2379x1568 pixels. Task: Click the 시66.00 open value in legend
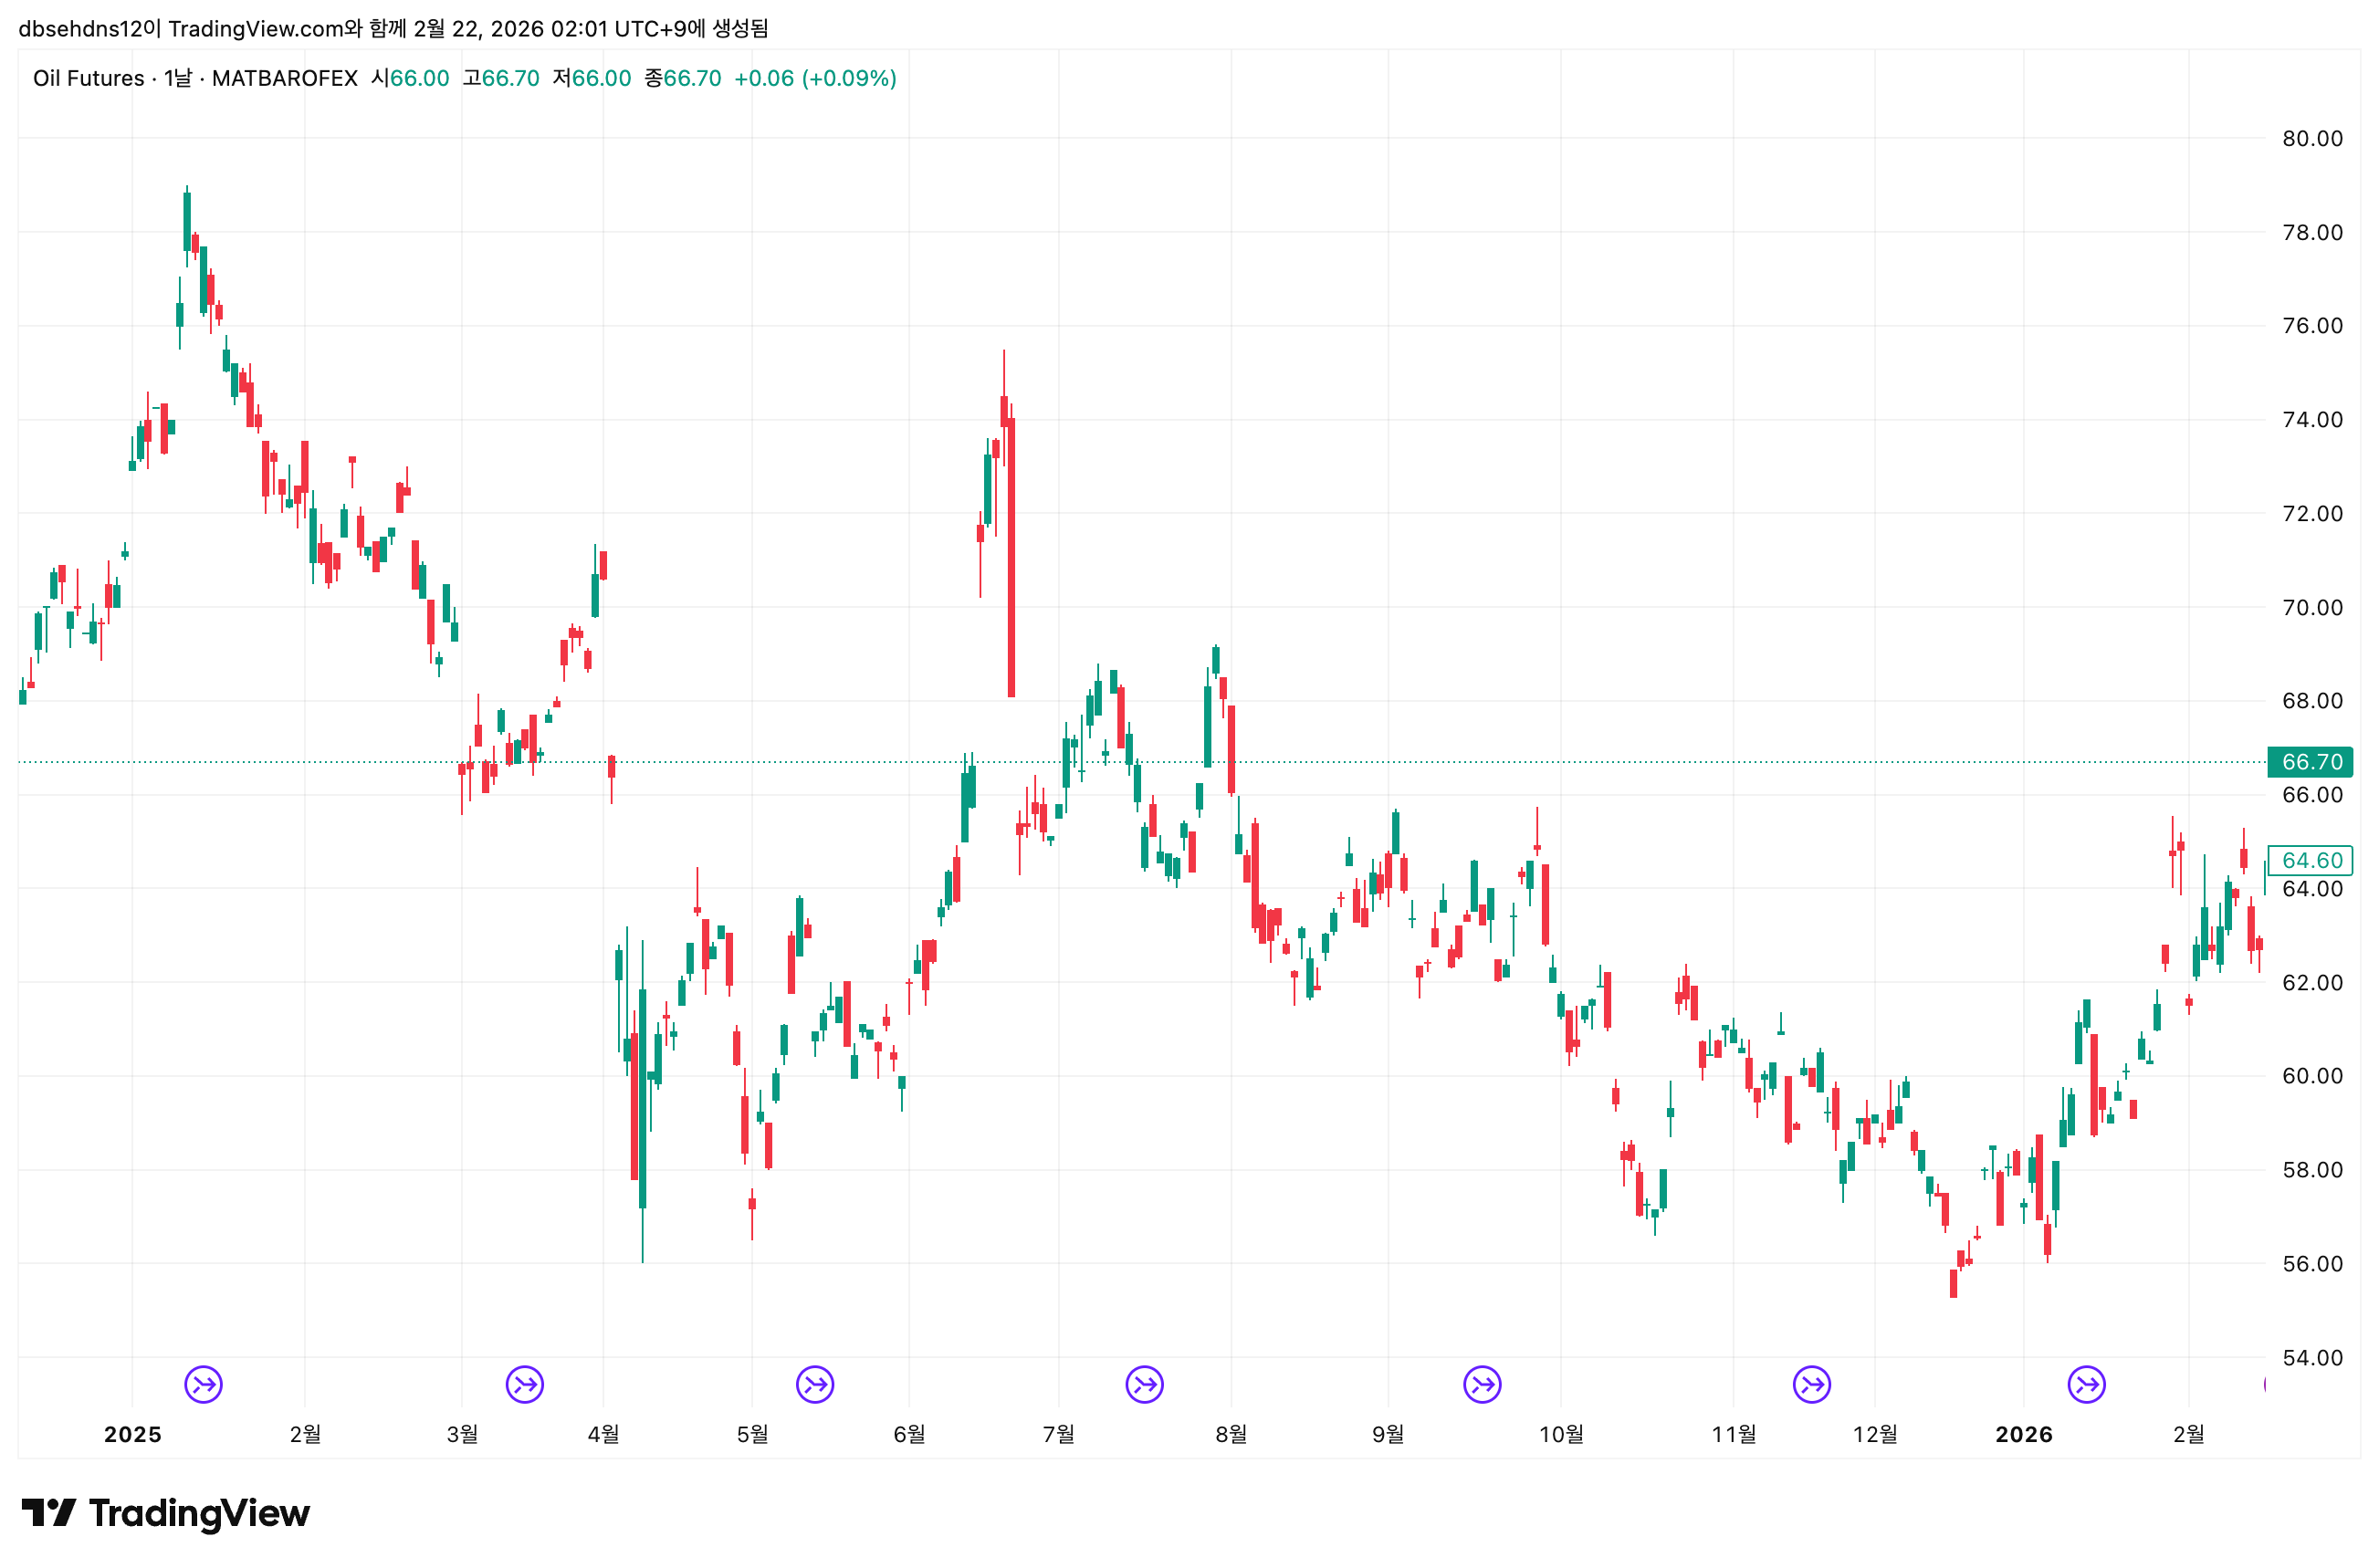[410, 78]
